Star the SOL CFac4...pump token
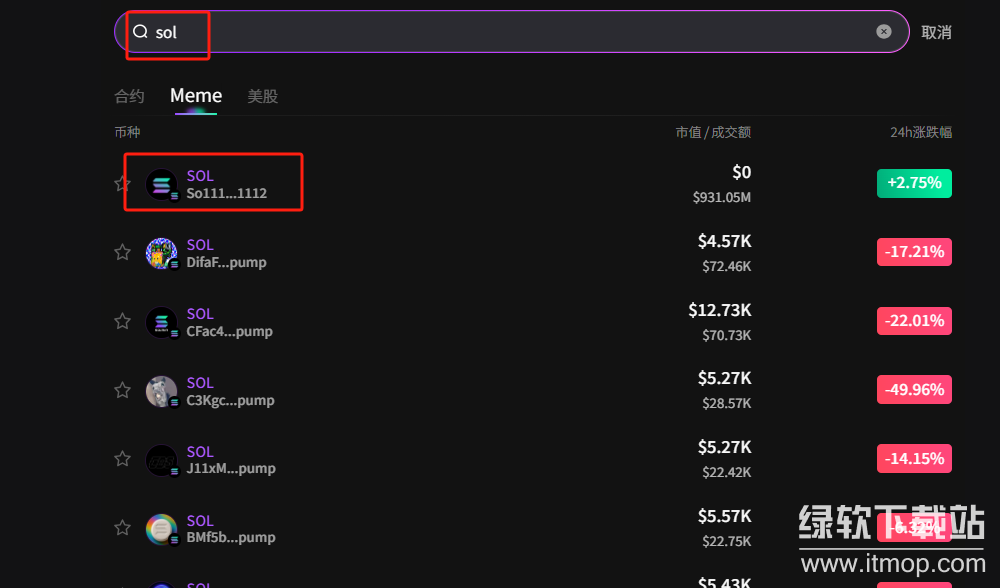Viewport: 1000px width, 588px height. tap(122, 322)
